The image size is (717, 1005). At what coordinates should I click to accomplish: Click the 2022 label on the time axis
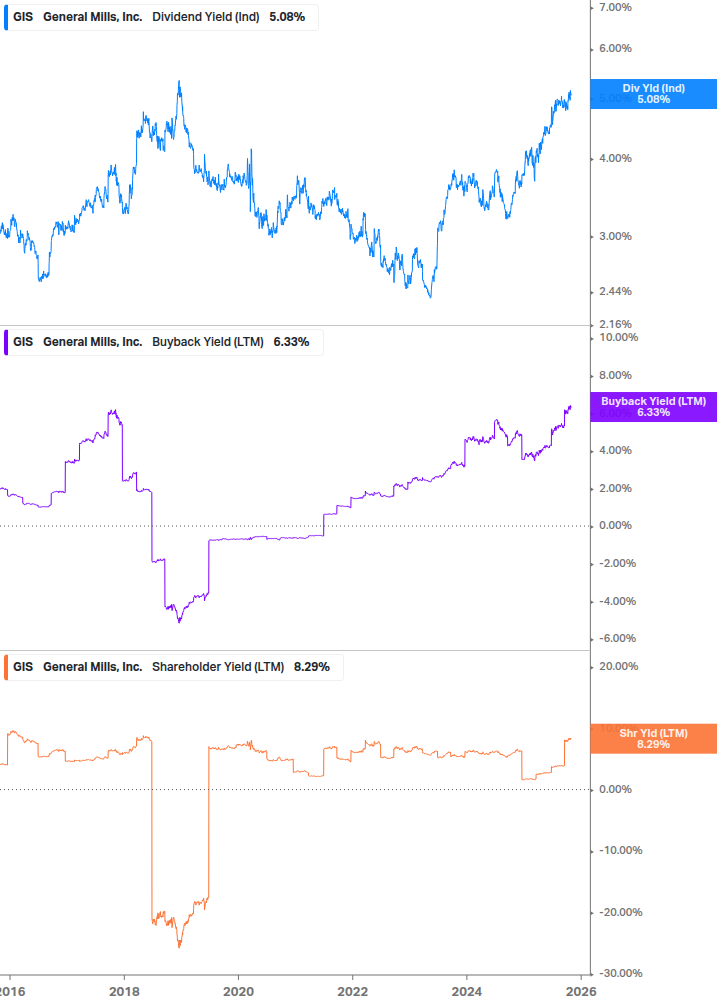pos(352,992)
